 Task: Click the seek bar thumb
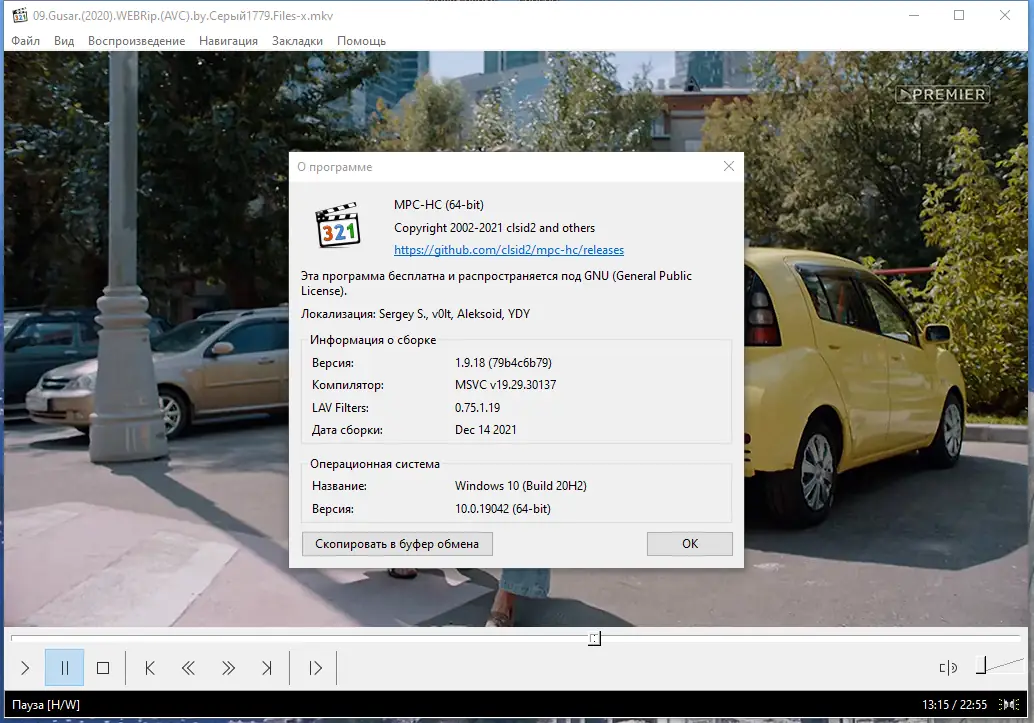pos(595,638)
